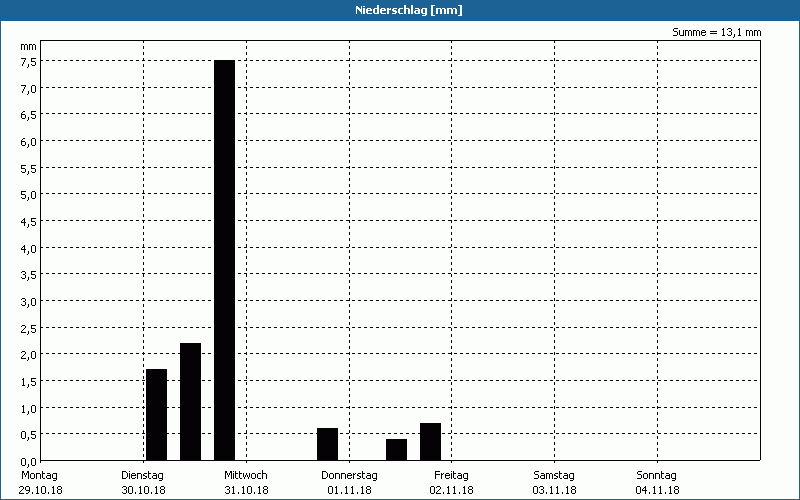Click the '5,0' y-axis value
800x500 pixels.
(x=29, y=195)
